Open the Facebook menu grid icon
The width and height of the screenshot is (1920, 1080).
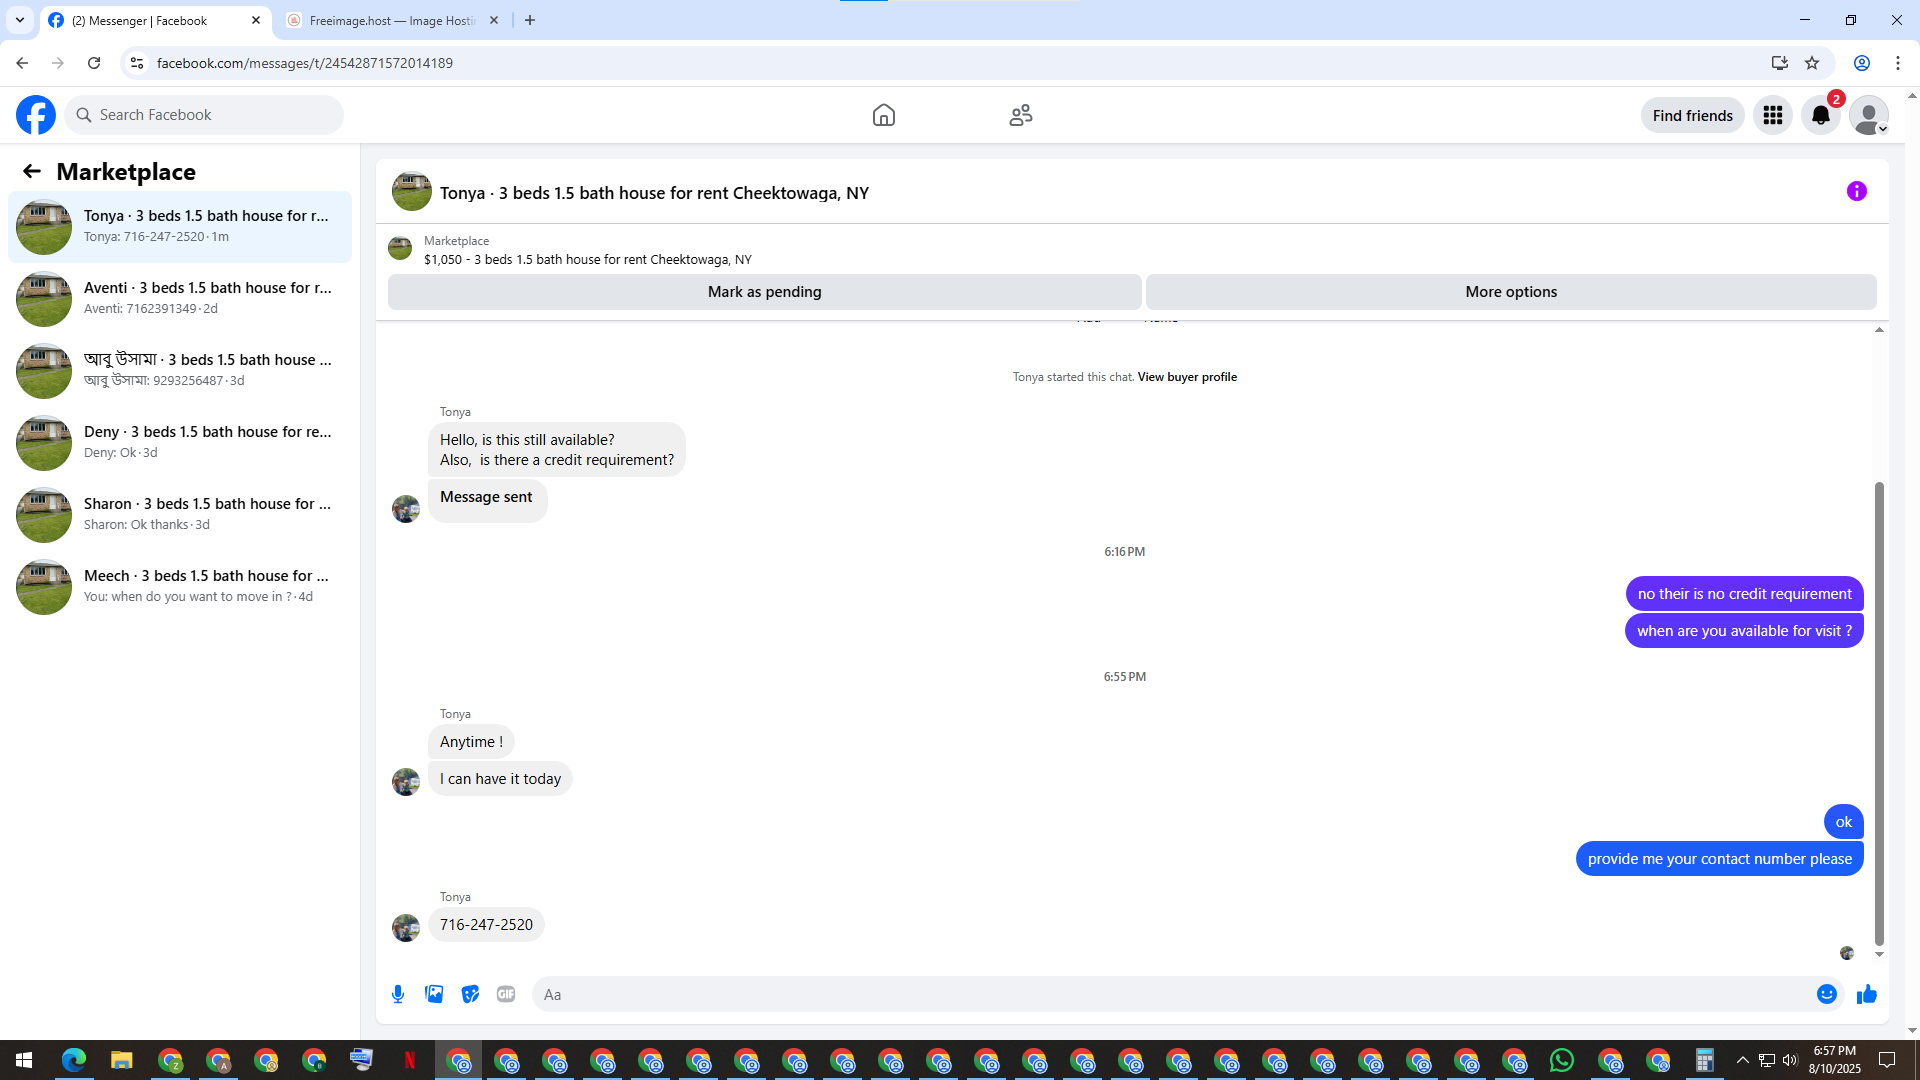1772,116
